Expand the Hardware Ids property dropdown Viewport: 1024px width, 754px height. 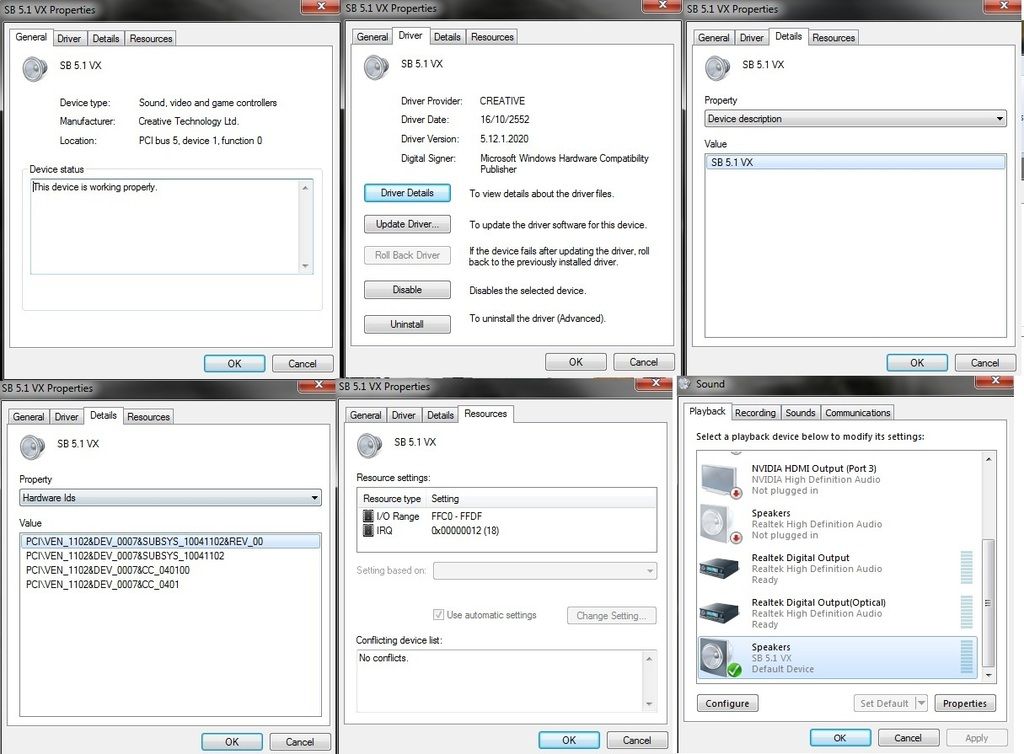click(170, 497)
